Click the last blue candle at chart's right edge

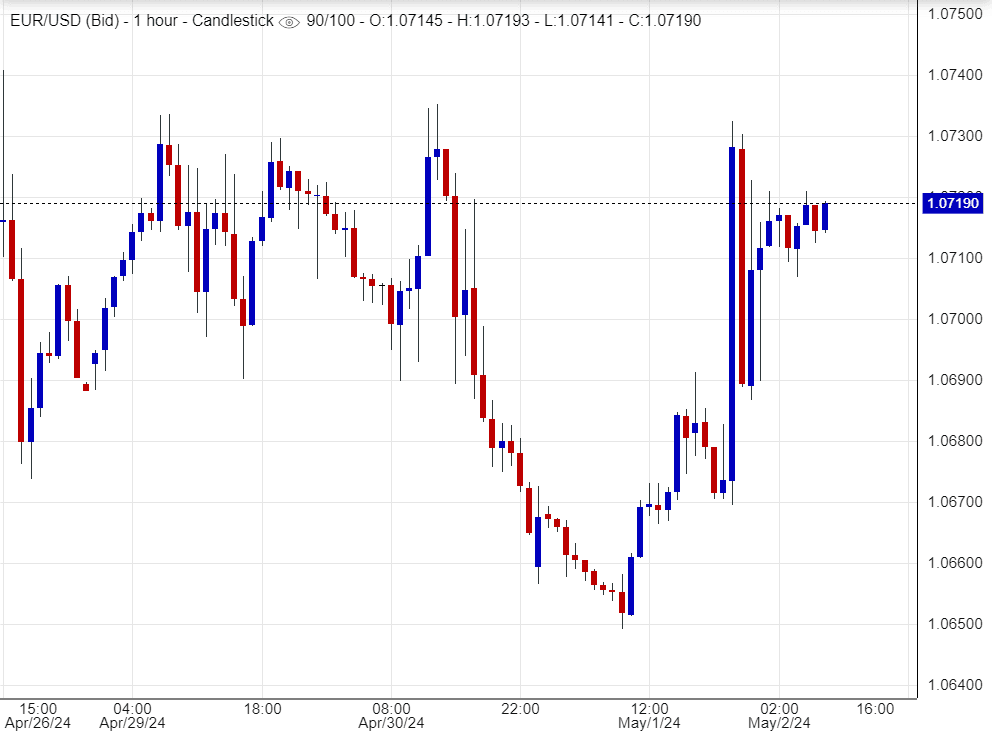[825, 216]
